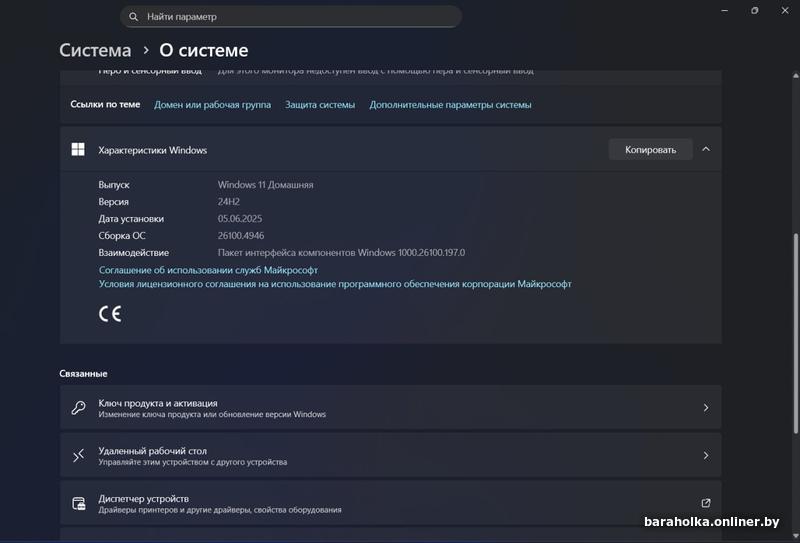Viewport: 800px width, 543px height.
Task: Click the search magnifier icon
Action: coord(133,17)
